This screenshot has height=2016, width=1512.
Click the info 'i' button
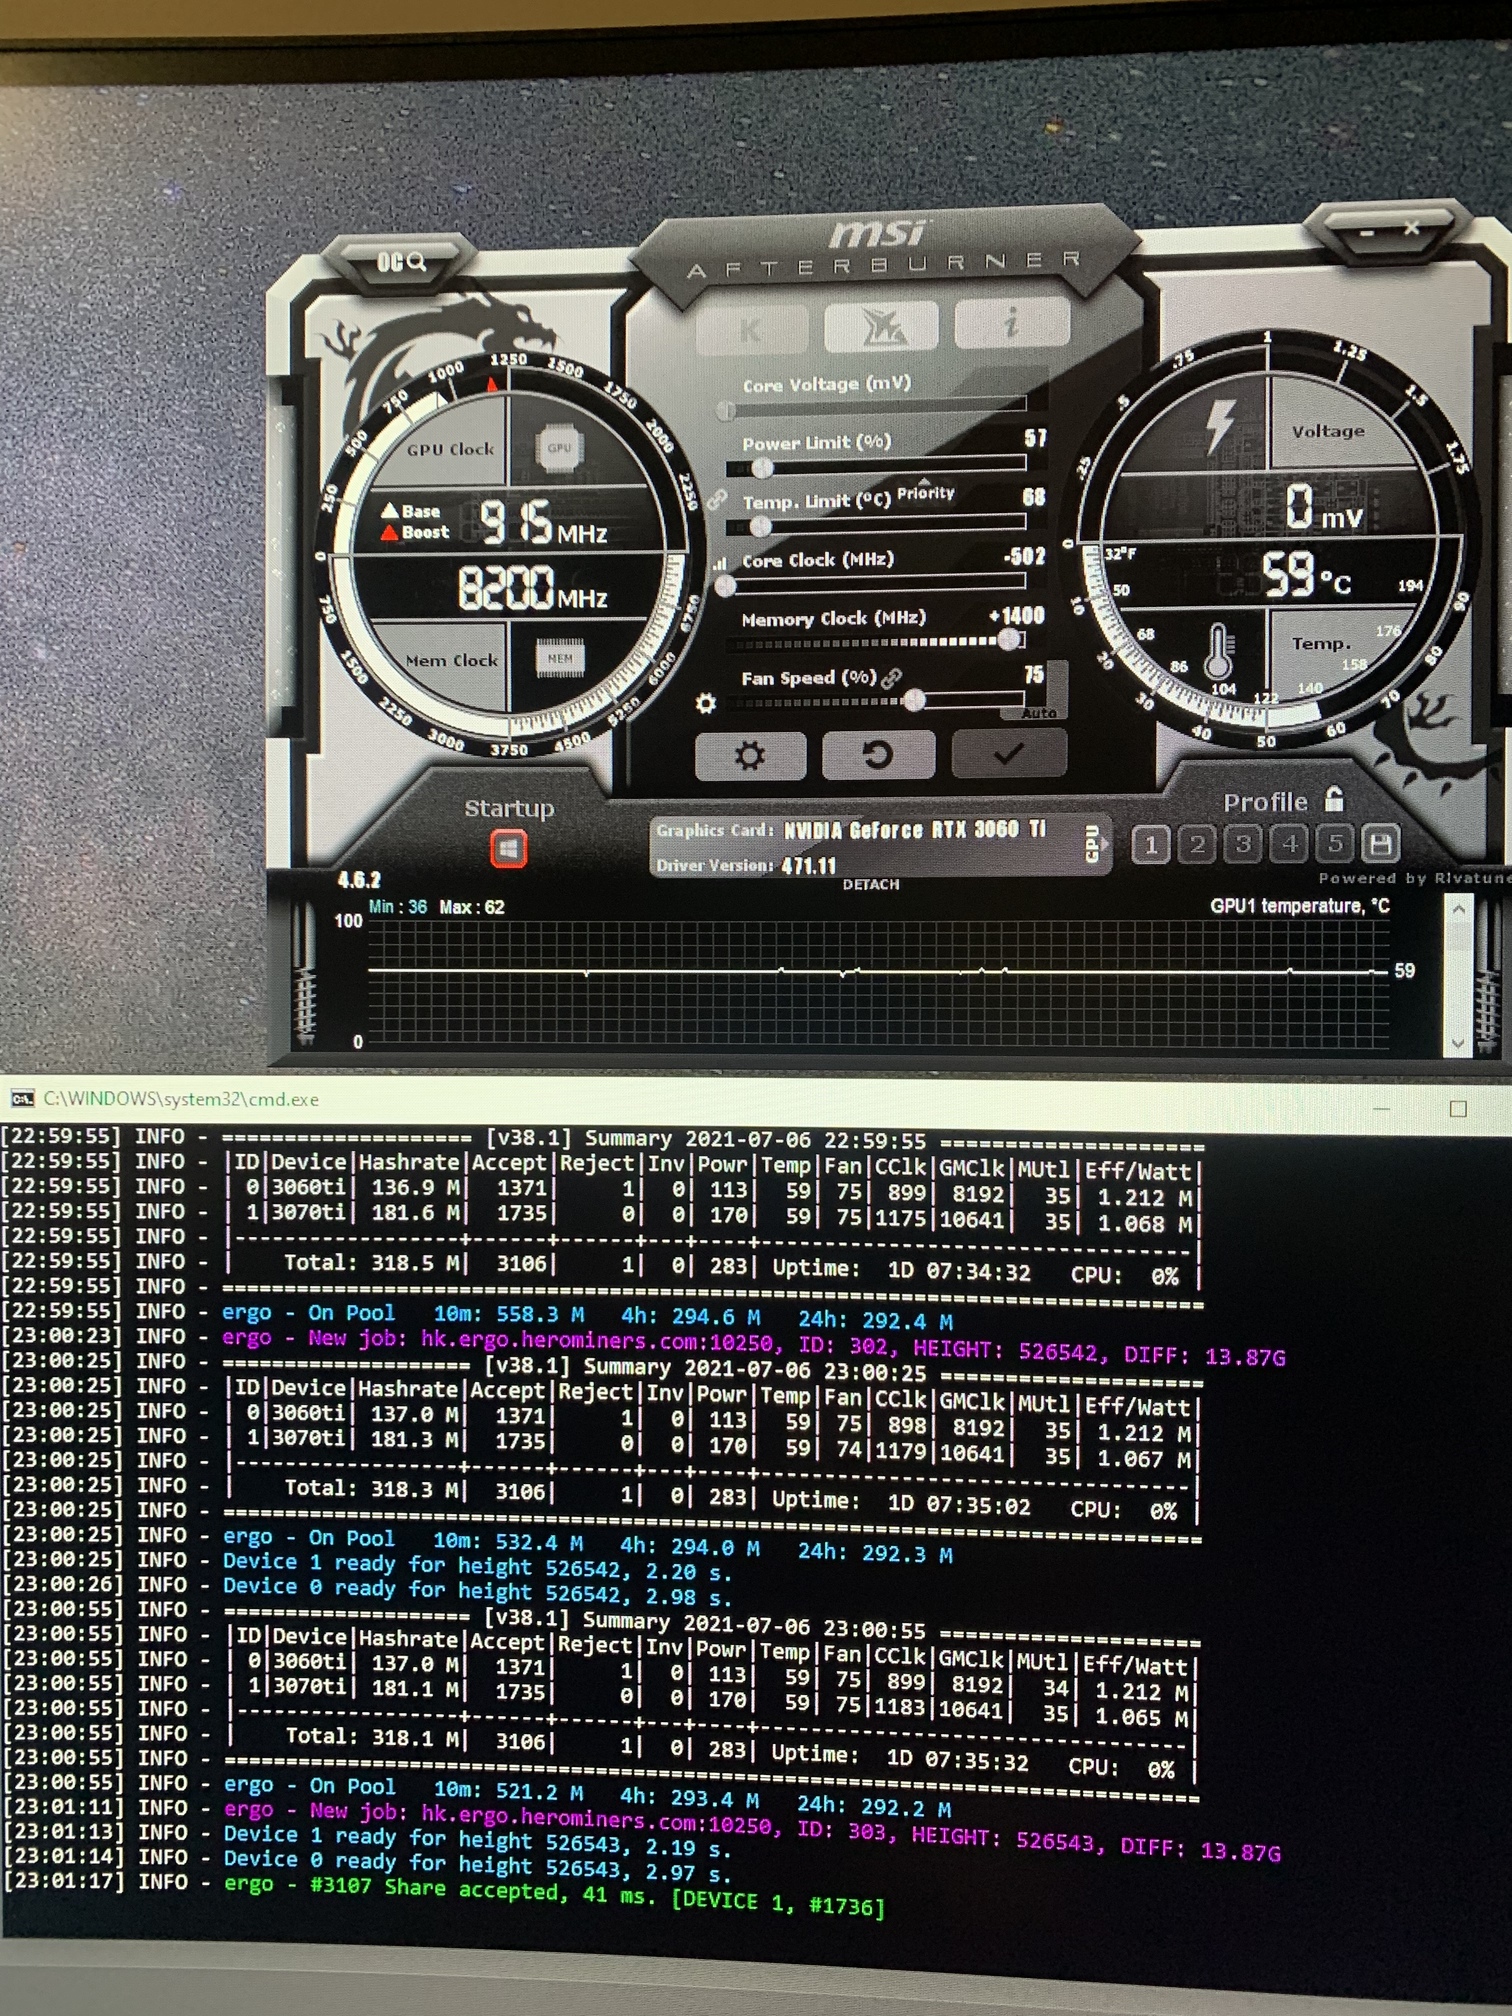[x=1011, y=324]
